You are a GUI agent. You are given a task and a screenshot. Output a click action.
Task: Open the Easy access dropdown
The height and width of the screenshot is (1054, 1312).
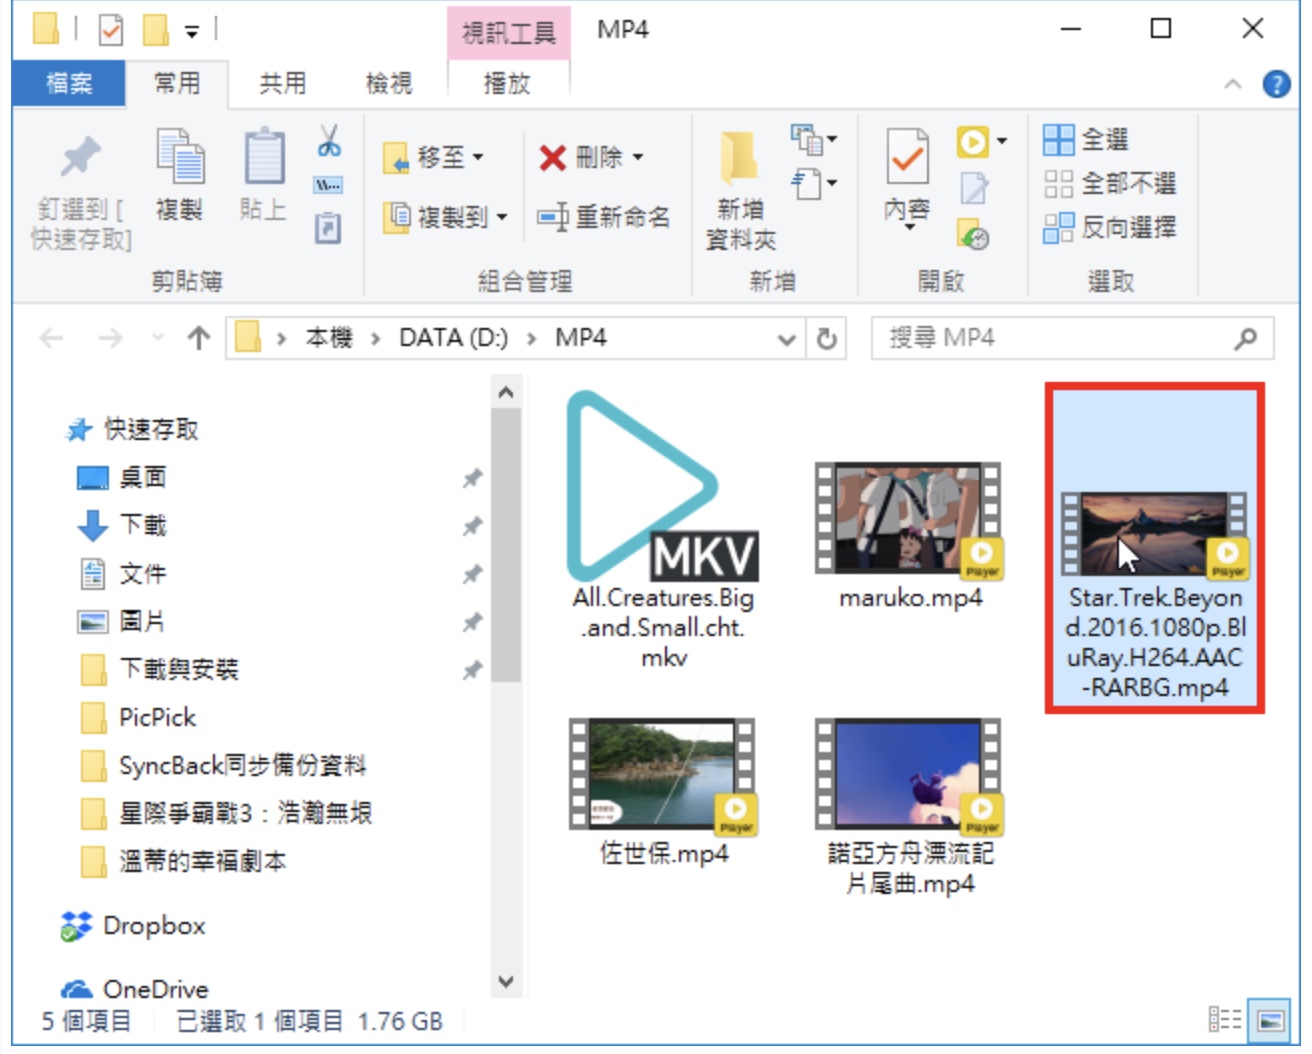814,184
